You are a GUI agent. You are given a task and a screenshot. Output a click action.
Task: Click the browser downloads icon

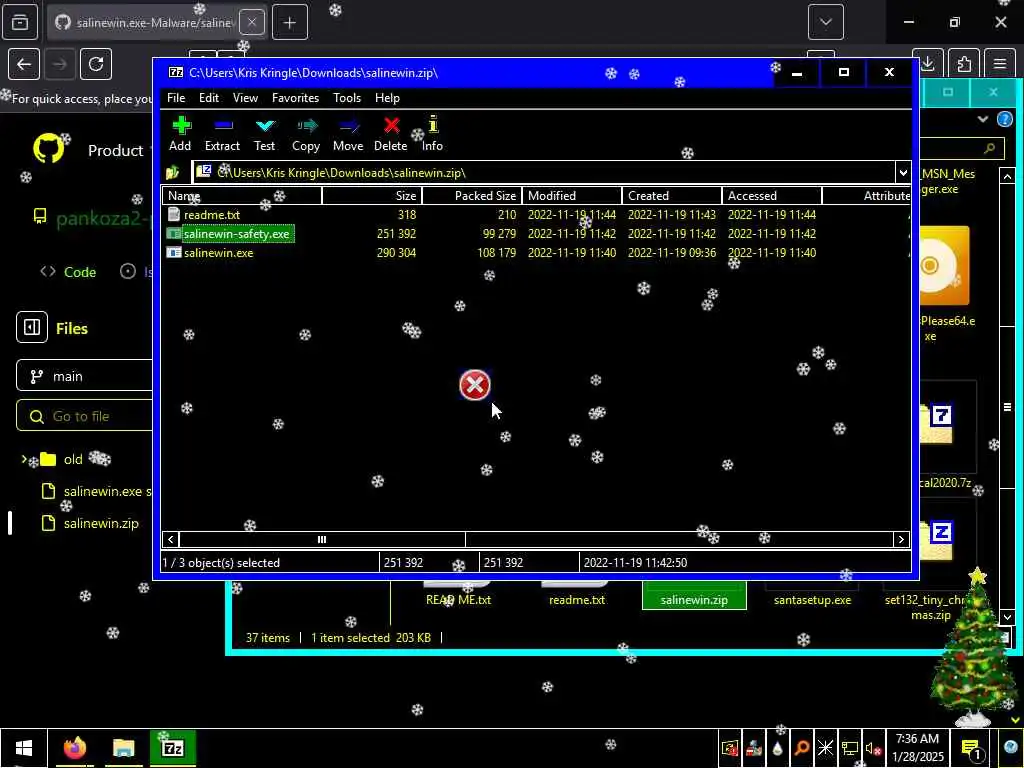point(928,64)
